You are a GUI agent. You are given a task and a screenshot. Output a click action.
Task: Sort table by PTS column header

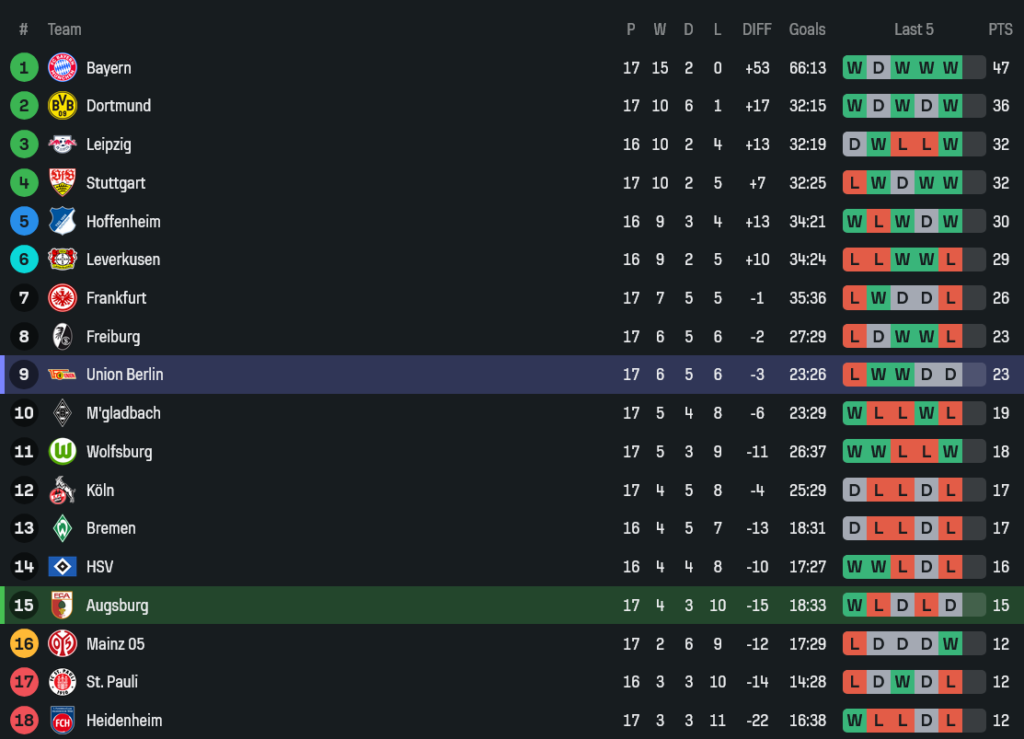1000,30
